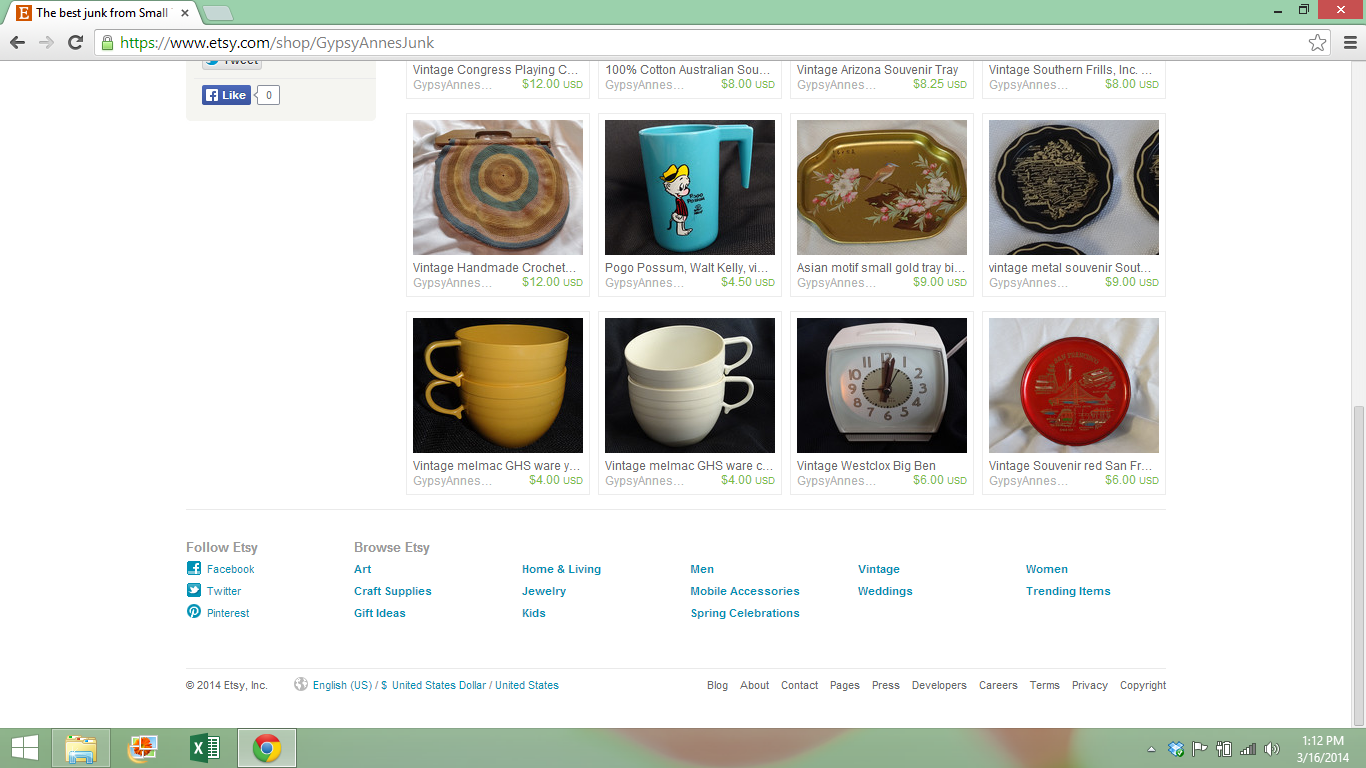Screen dimensions: 1366x768
Task: Go back with the browser back arrow
Action: pos(17,42)
